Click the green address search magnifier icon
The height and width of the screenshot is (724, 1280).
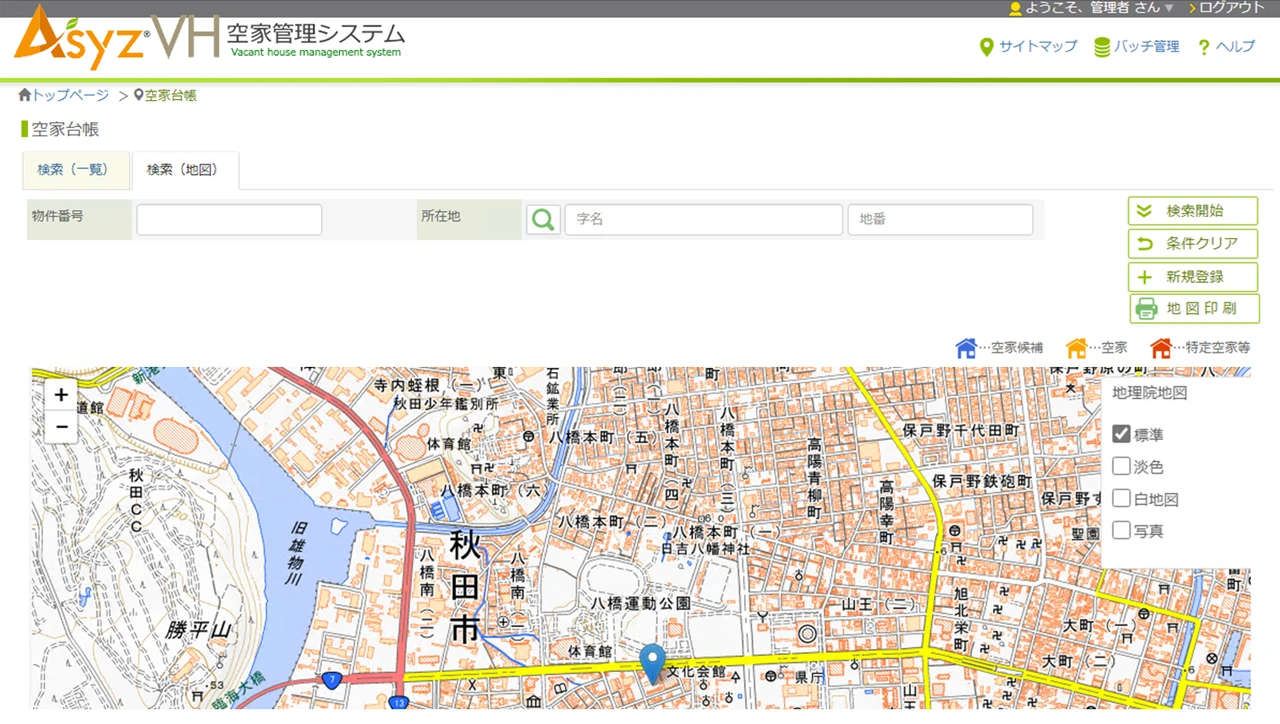543,220
